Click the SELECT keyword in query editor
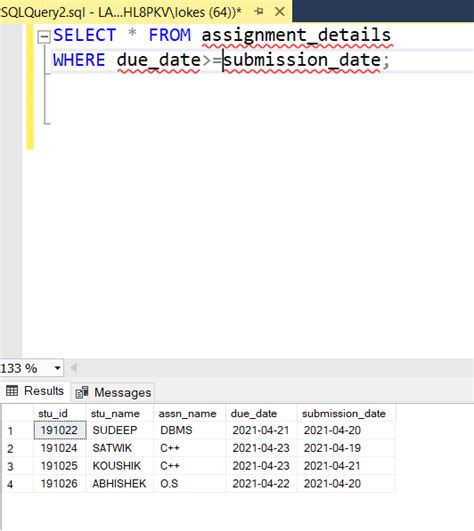This screenshot has height=531, width=474. [85, 35]
